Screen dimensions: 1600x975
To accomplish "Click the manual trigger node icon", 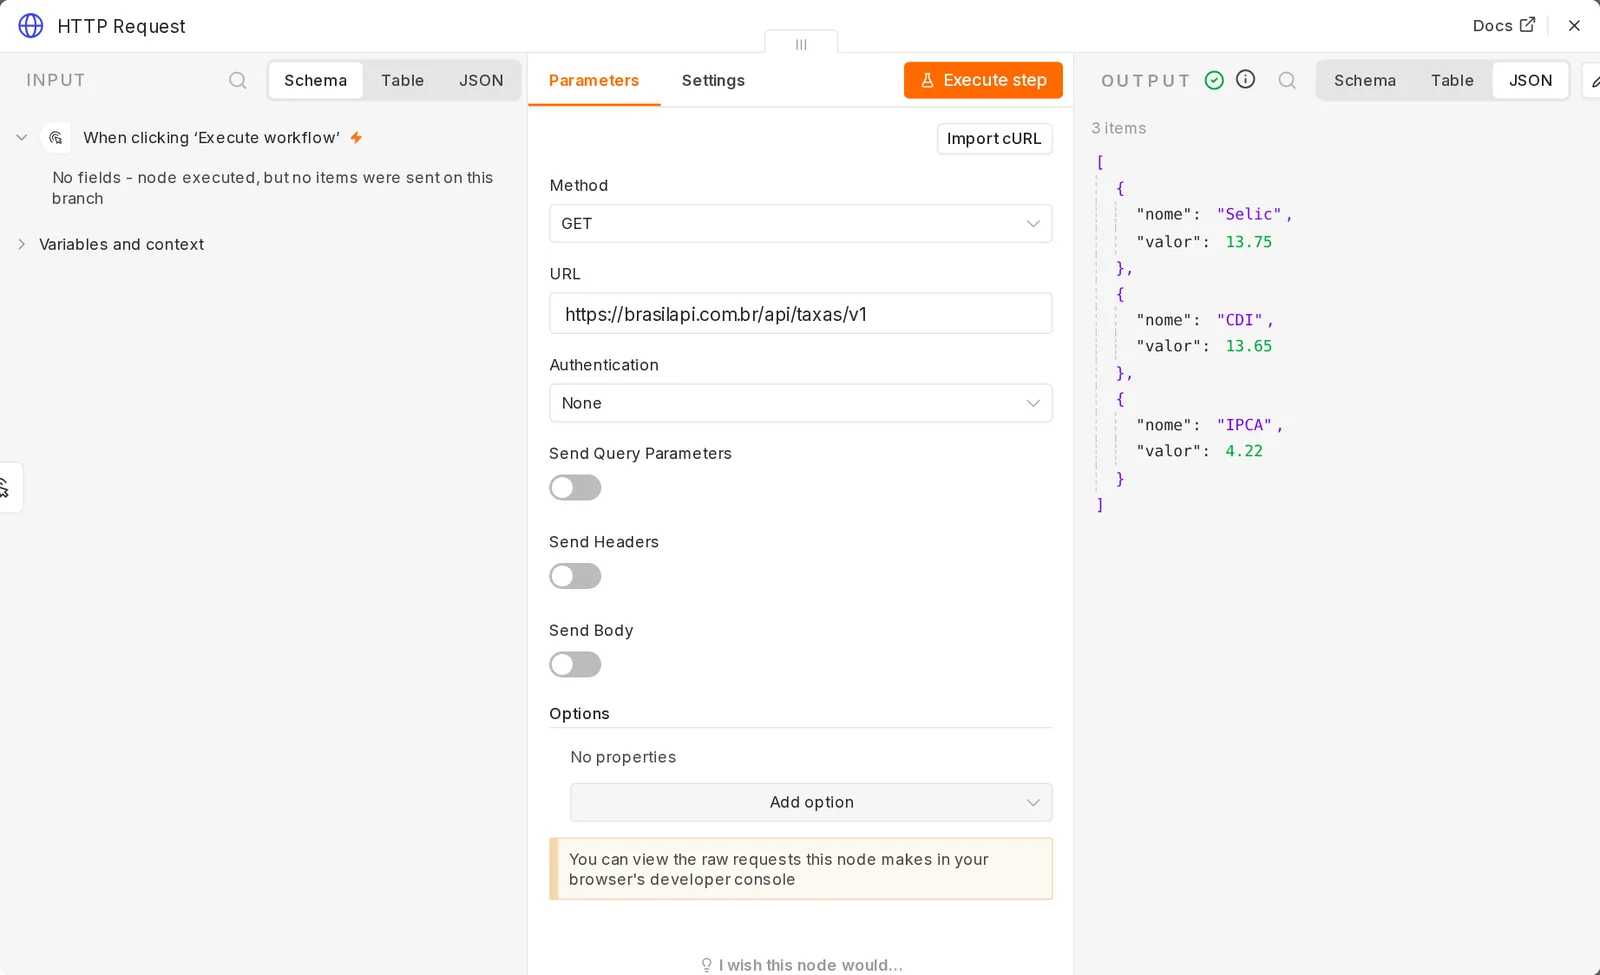I will [56, 138].
